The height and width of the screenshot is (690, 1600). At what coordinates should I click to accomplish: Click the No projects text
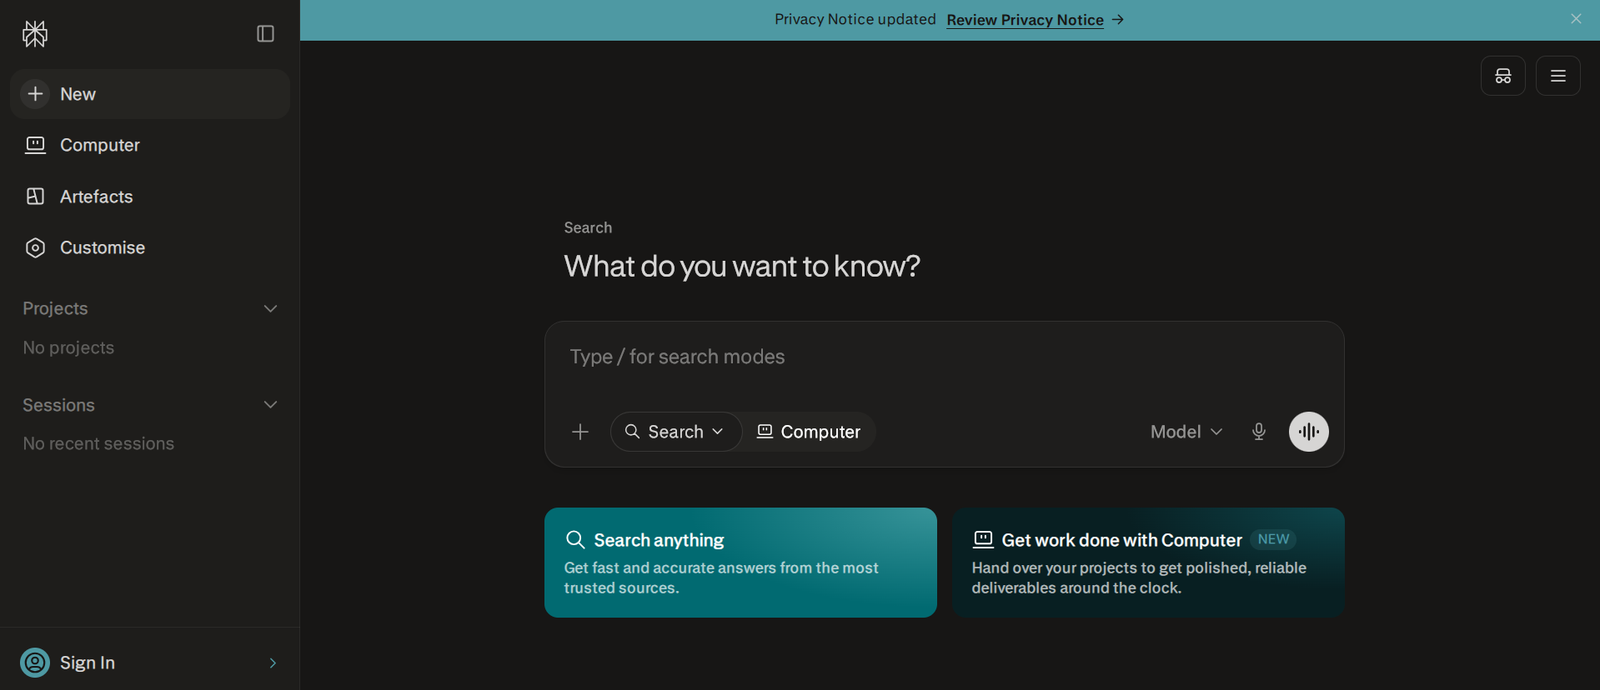(69, 348)
